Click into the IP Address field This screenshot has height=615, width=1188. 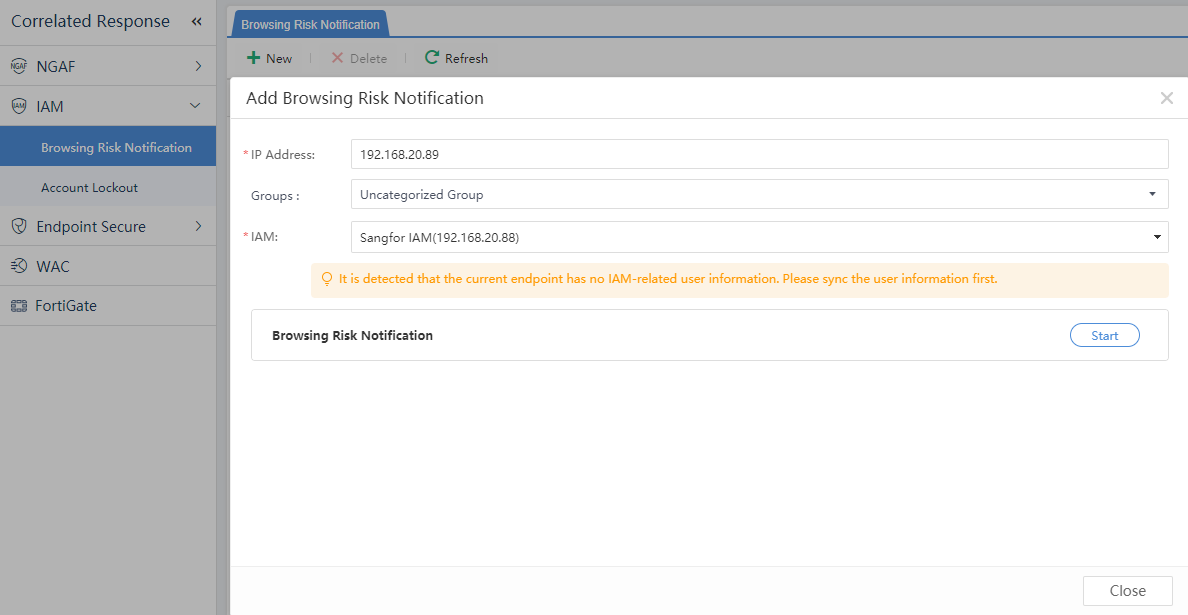click(x=759, y=154)
